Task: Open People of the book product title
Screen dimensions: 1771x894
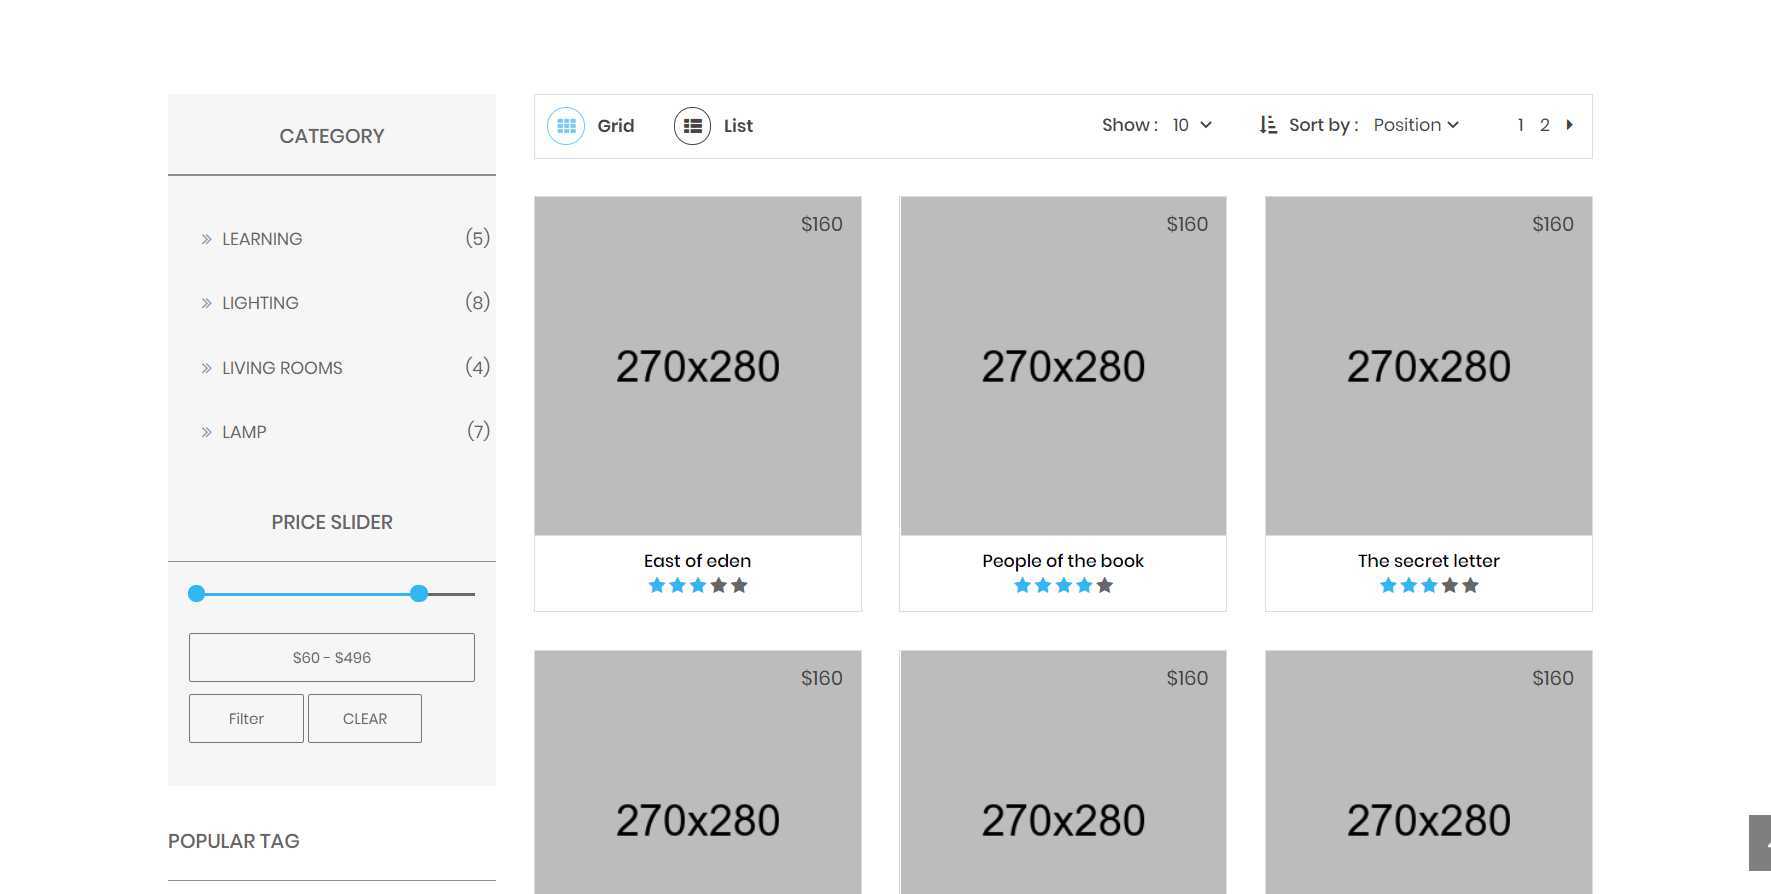Action: (x=1063, y=561)
